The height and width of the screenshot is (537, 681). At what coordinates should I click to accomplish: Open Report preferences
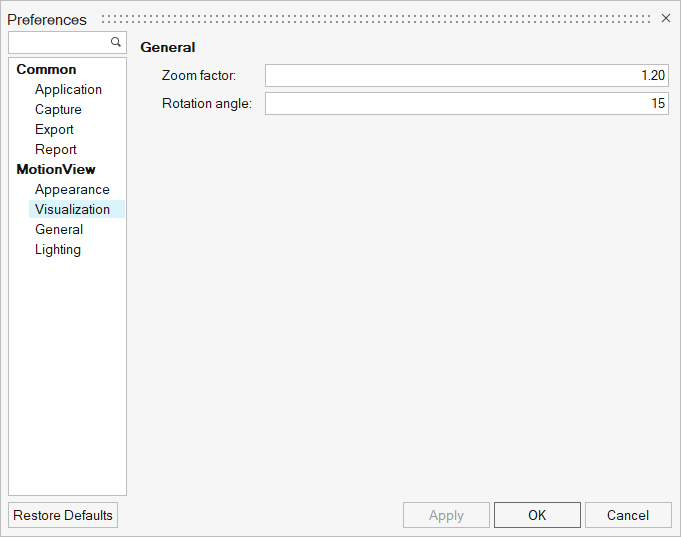point(56,149)
